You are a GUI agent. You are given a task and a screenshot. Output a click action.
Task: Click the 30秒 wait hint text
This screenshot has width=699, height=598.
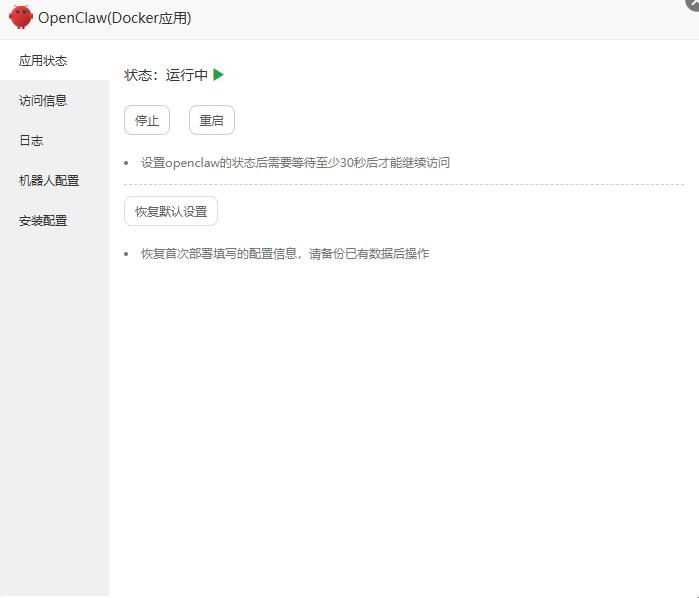click(x=295, y=162)
